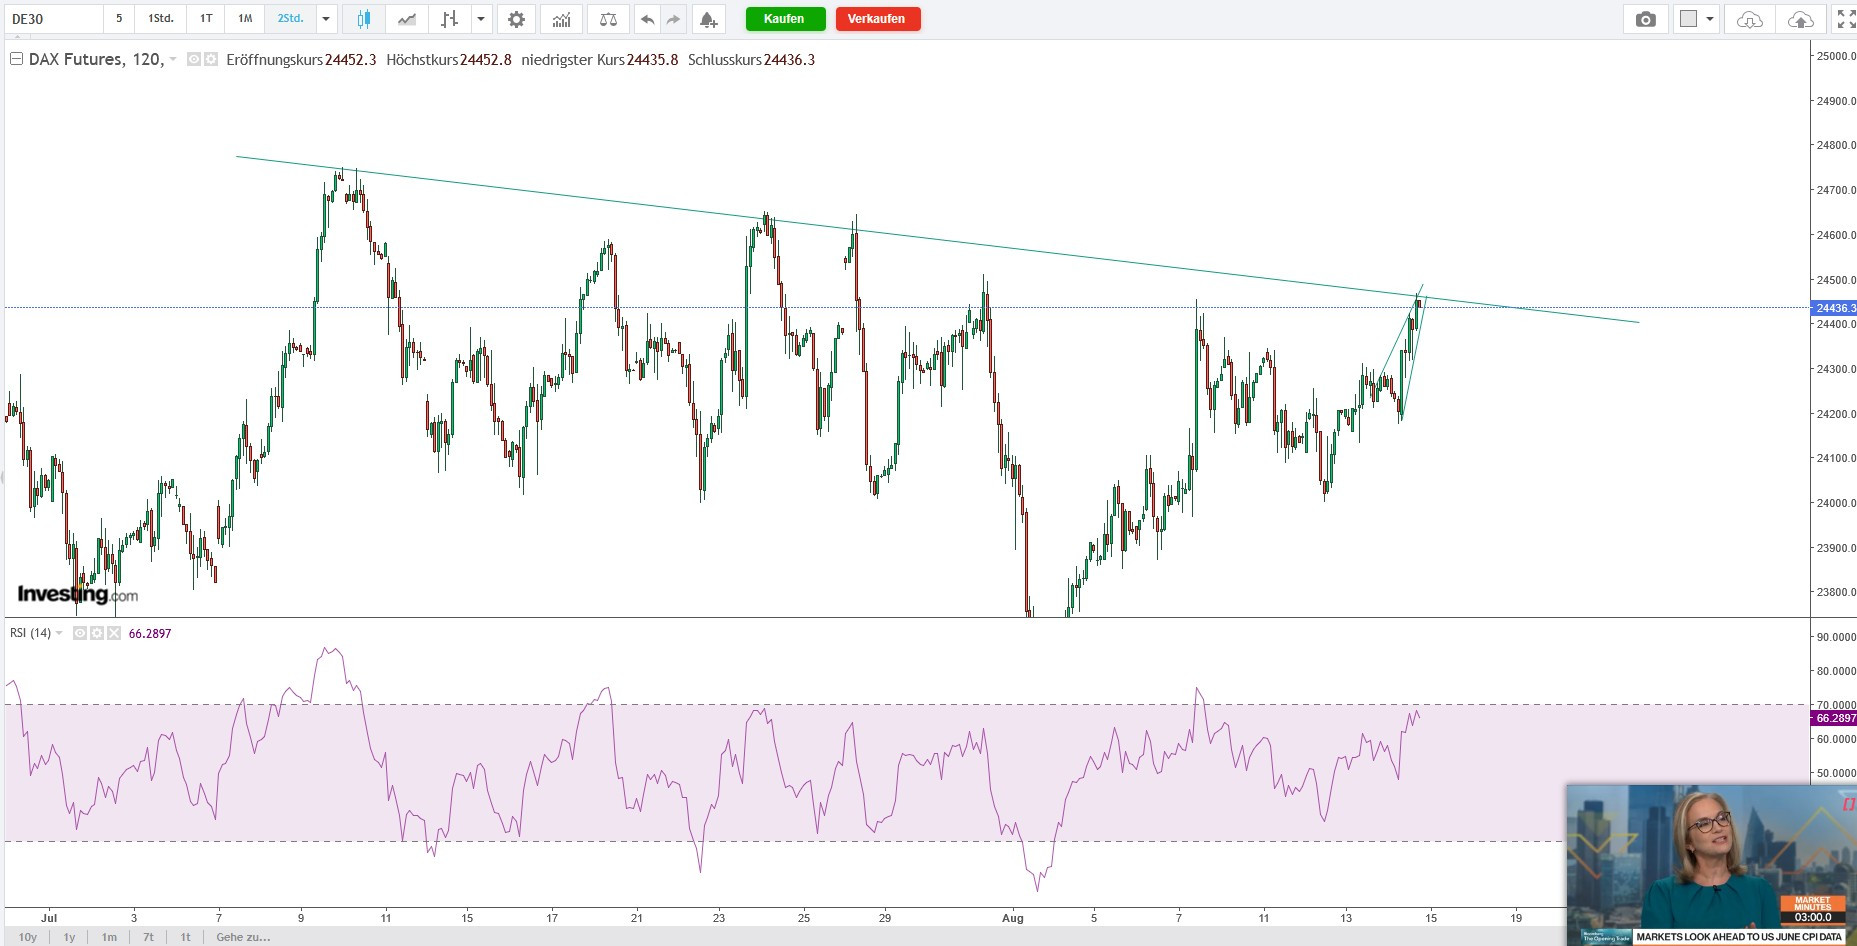Click the compare scales icon
The image size is (1857, 946).
click(x=608, y=19)
